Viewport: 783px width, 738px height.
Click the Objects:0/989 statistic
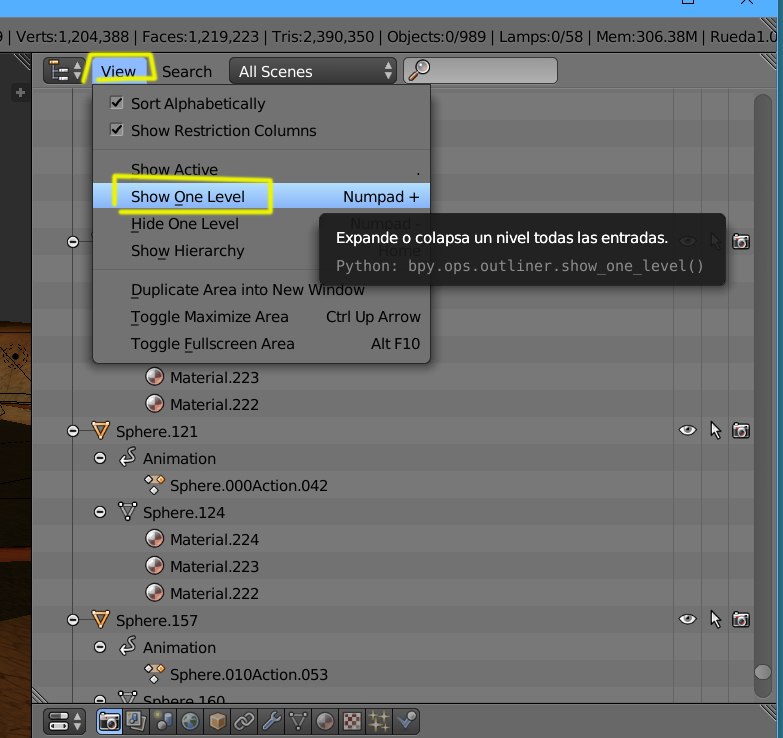tap(436, 36)
